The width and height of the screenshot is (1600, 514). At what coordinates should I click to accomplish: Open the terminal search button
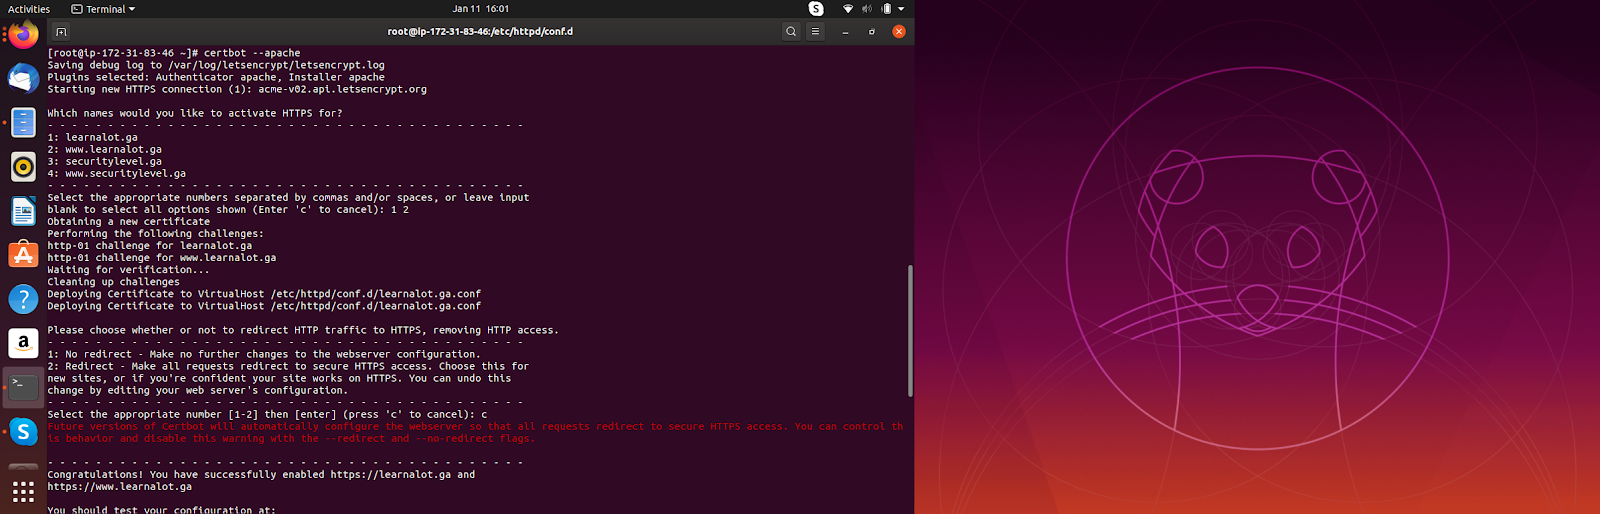[x=791, y=31]
